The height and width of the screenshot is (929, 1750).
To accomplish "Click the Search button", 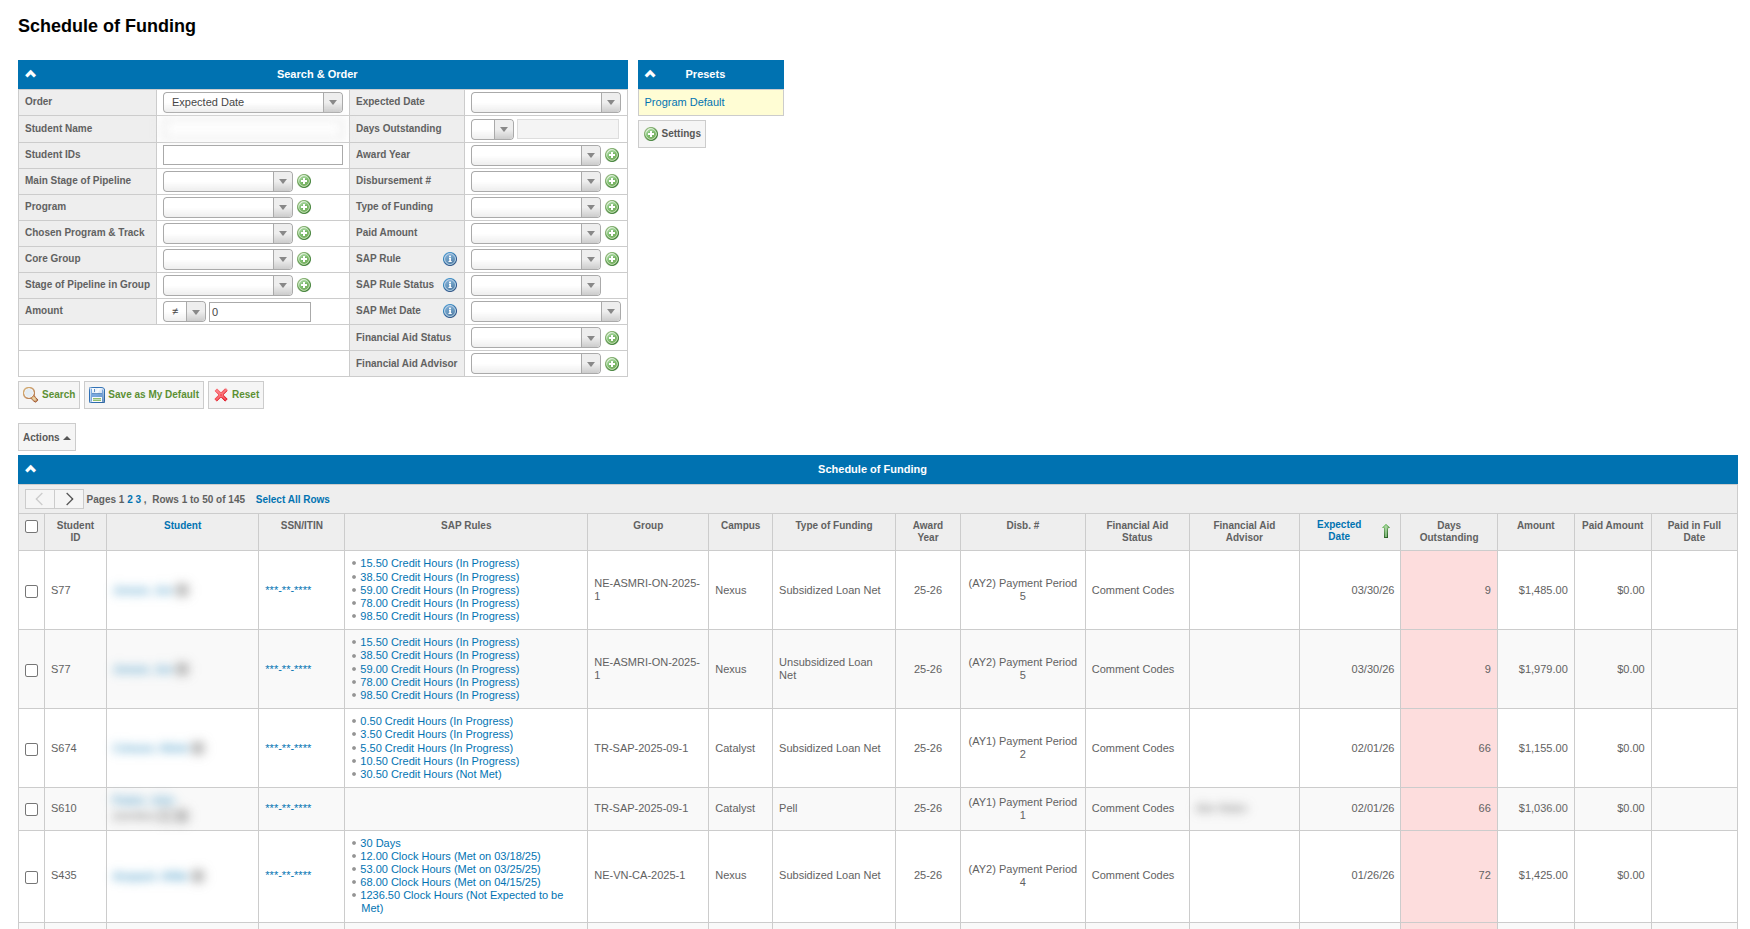I will pos(49,394).
